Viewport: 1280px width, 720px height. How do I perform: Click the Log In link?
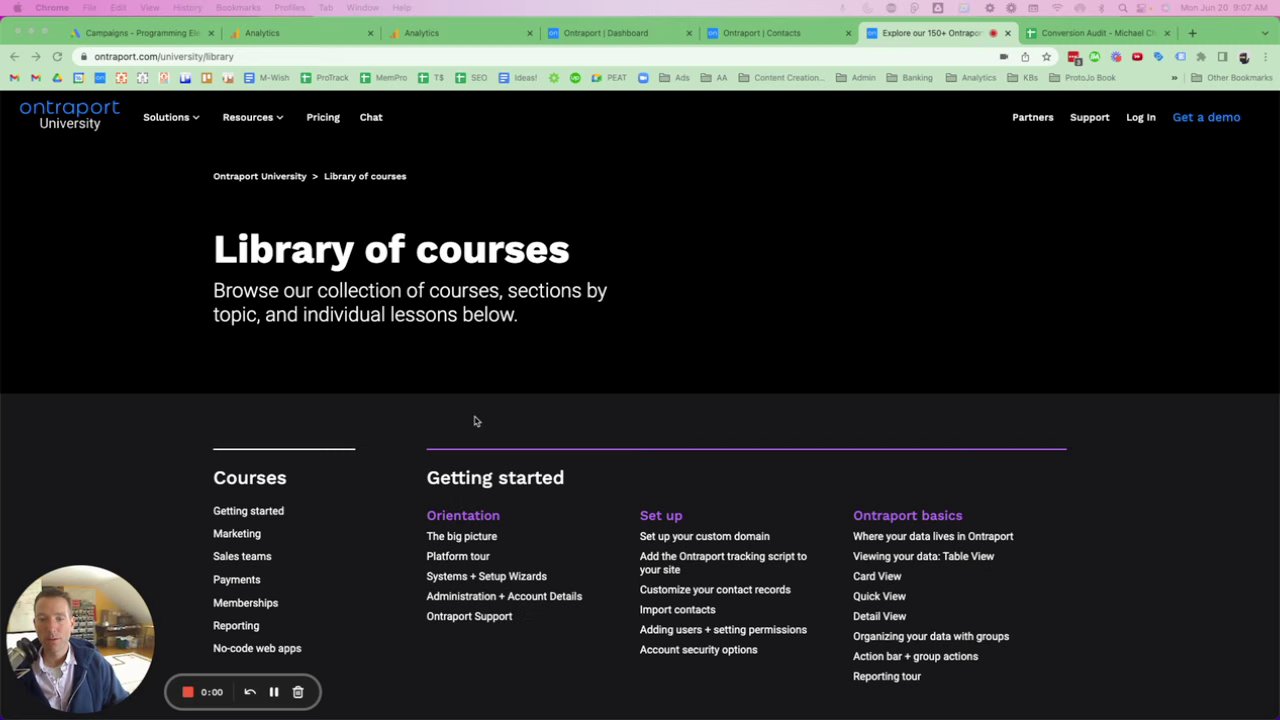click(1140, 117)
